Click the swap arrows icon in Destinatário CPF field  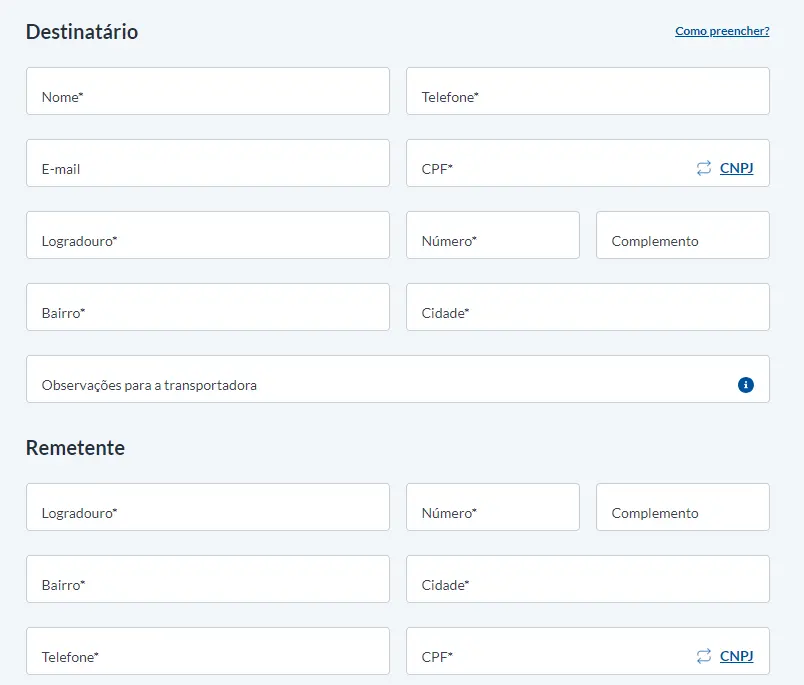(x=704, y=168)
